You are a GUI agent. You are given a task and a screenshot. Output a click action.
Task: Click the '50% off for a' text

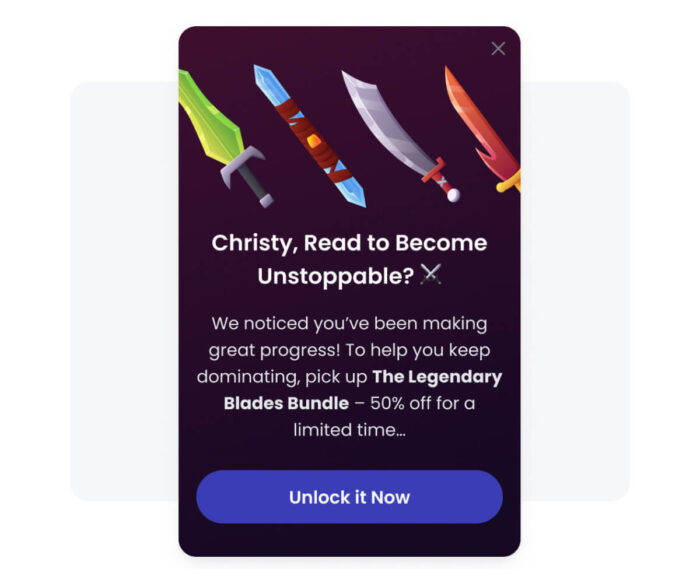pyautogui.click(x=422, y=403)
